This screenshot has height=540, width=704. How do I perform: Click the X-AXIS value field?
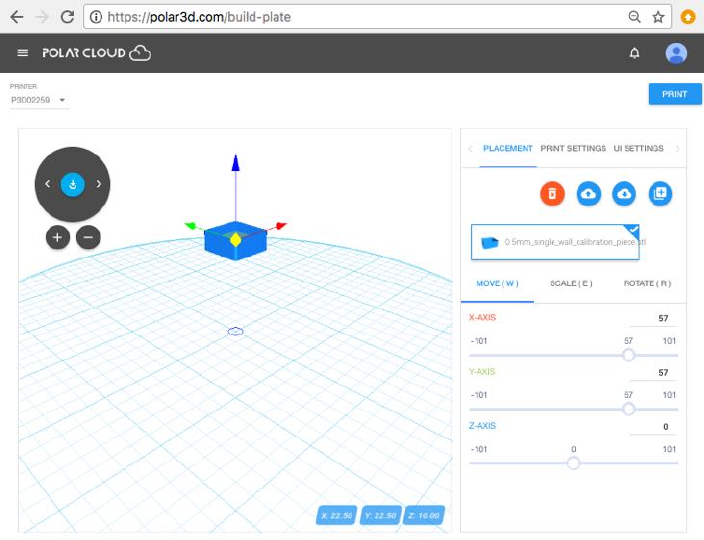pos(653,318)
